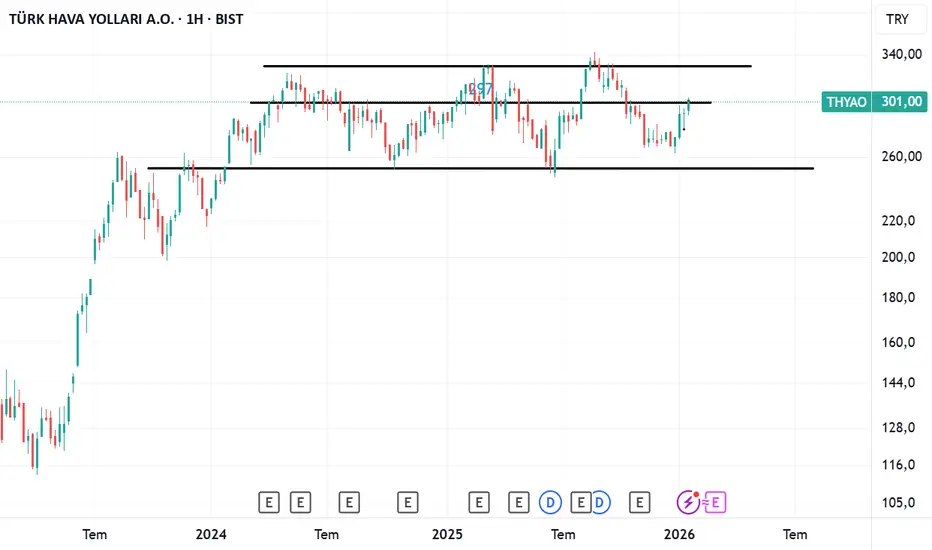Click the last gray earnings E marker
This screenshot has height=550, width=932.
640,502
